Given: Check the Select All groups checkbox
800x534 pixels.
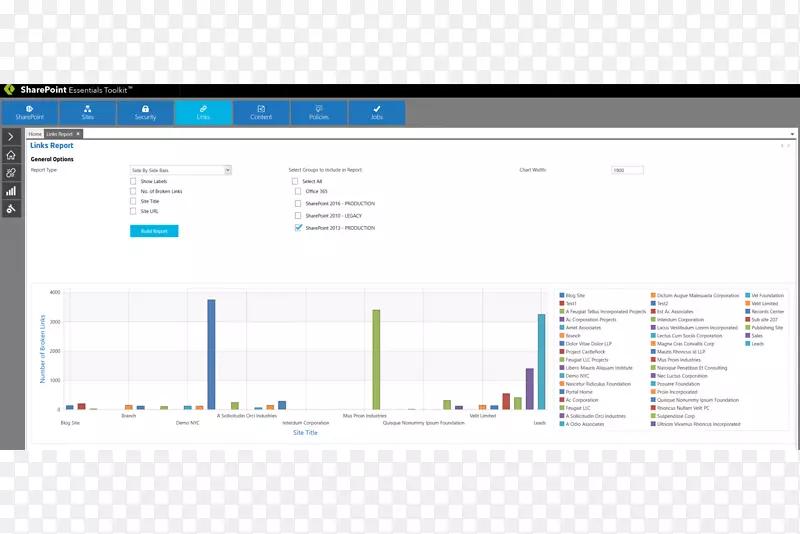Looking at the screenshot, I should click(x=295, y=181).
